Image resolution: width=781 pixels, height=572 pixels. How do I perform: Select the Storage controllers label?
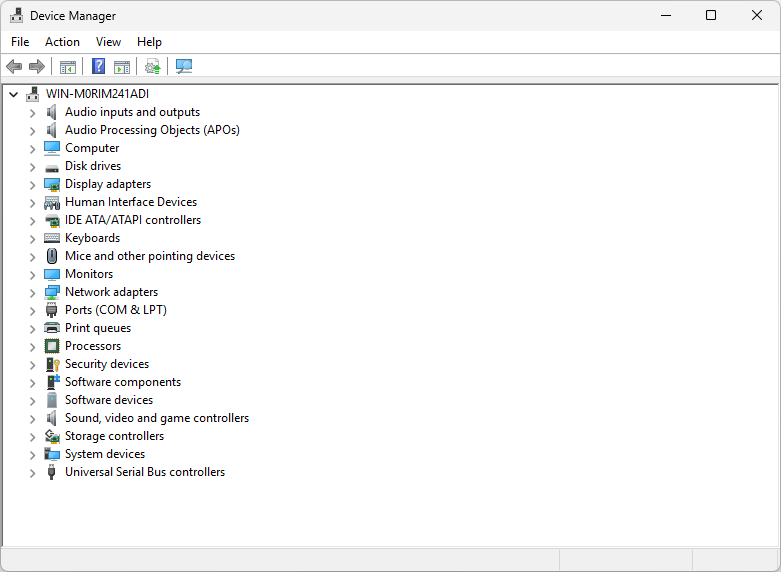(x=115, y=435)
